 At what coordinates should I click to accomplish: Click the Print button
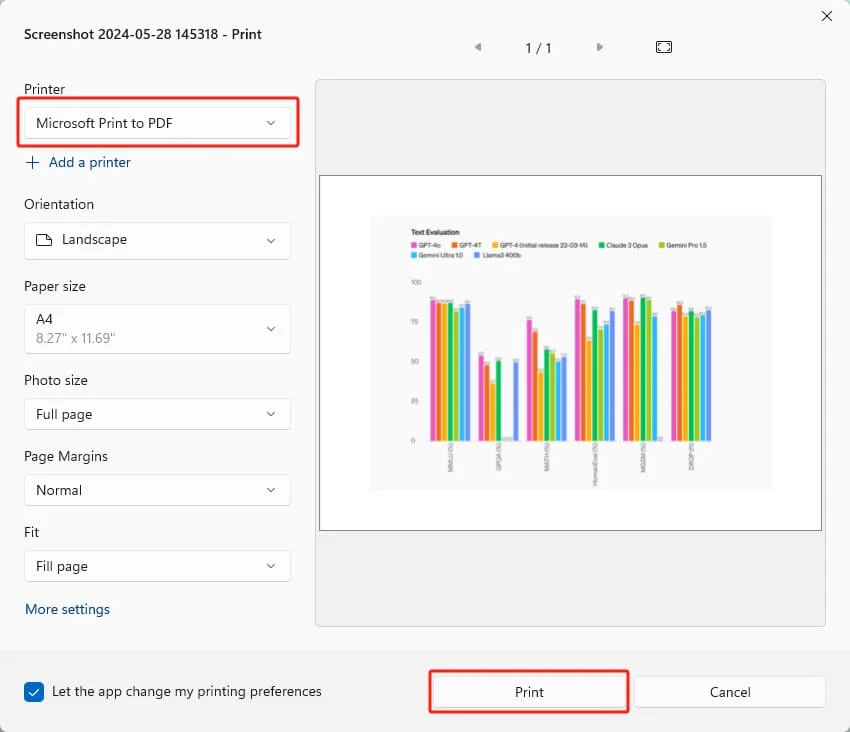(x=529, y=692)
